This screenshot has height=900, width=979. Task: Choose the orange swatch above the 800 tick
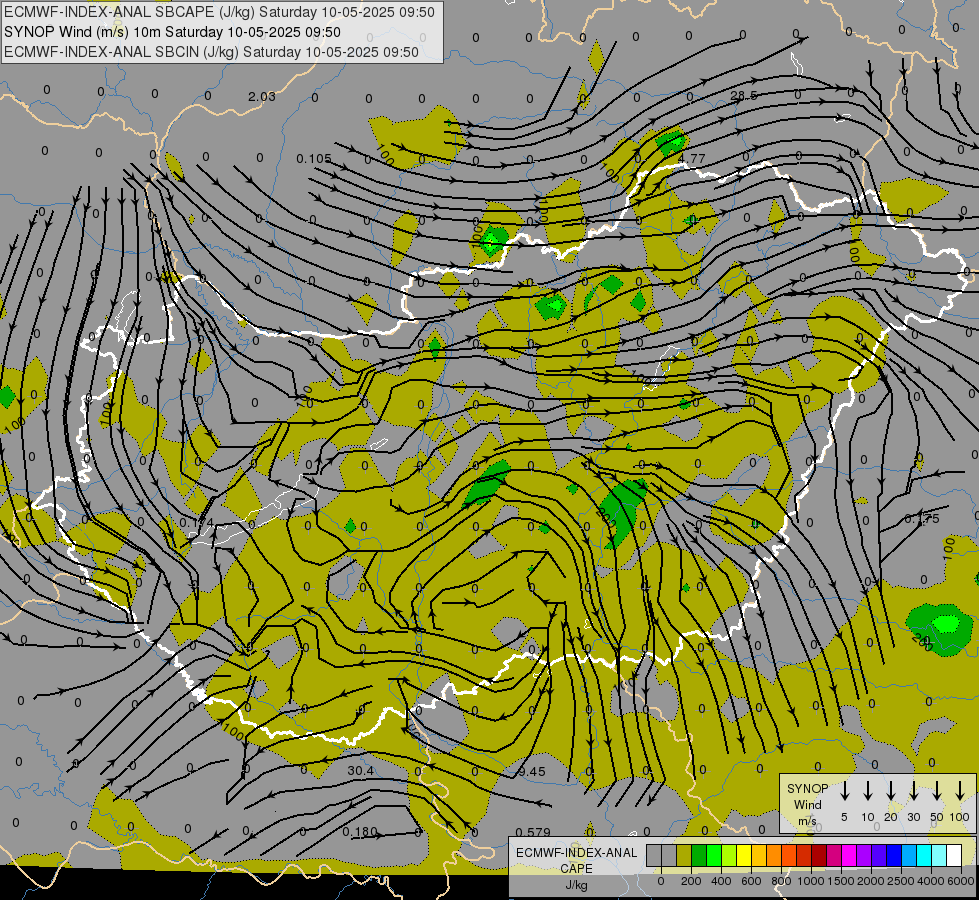pyautogui.click(x=774, y=856)
